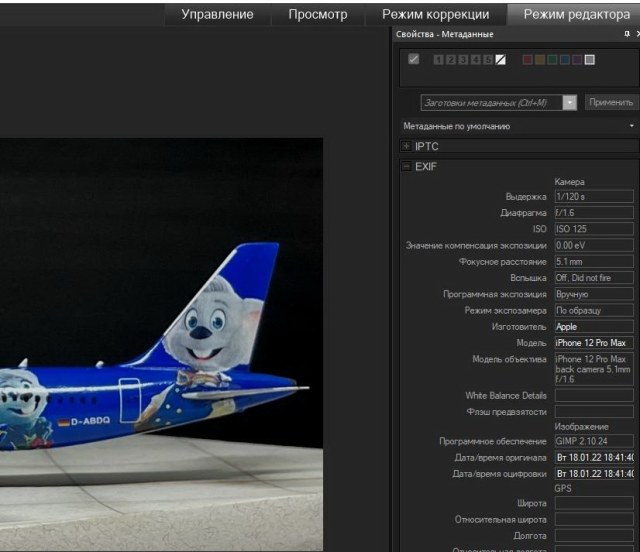Apply the purple color label
This screenshot has height=552, width=640.
click(577, 60)
